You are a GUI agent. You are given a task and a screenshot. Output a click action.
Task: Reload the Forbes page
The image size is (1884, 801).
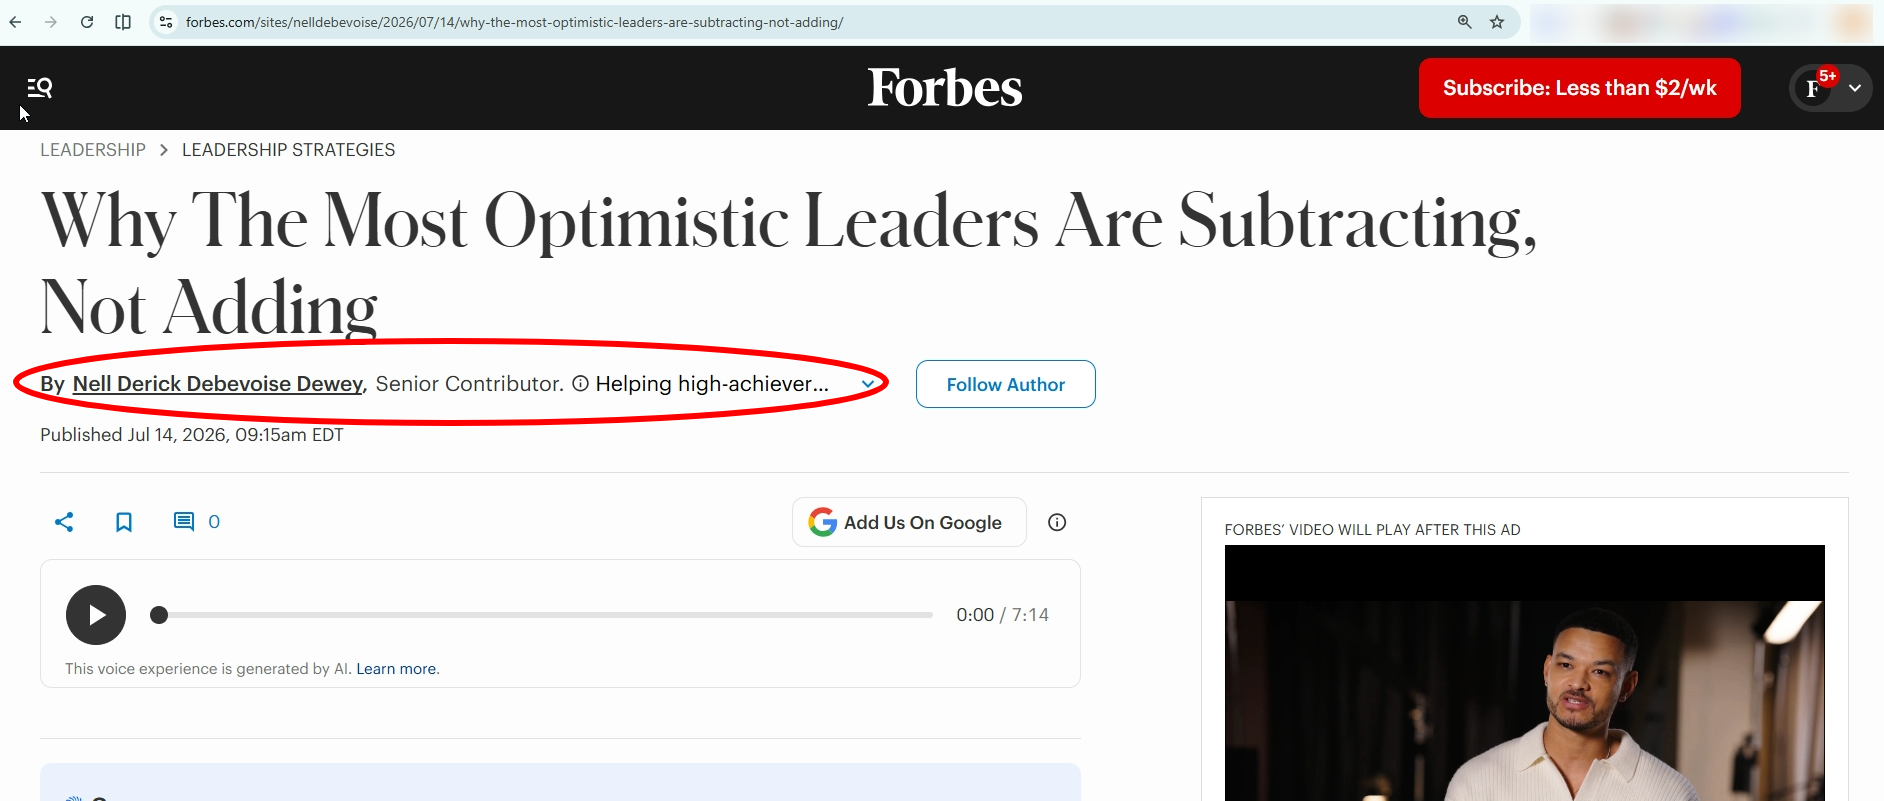point(87,22)
